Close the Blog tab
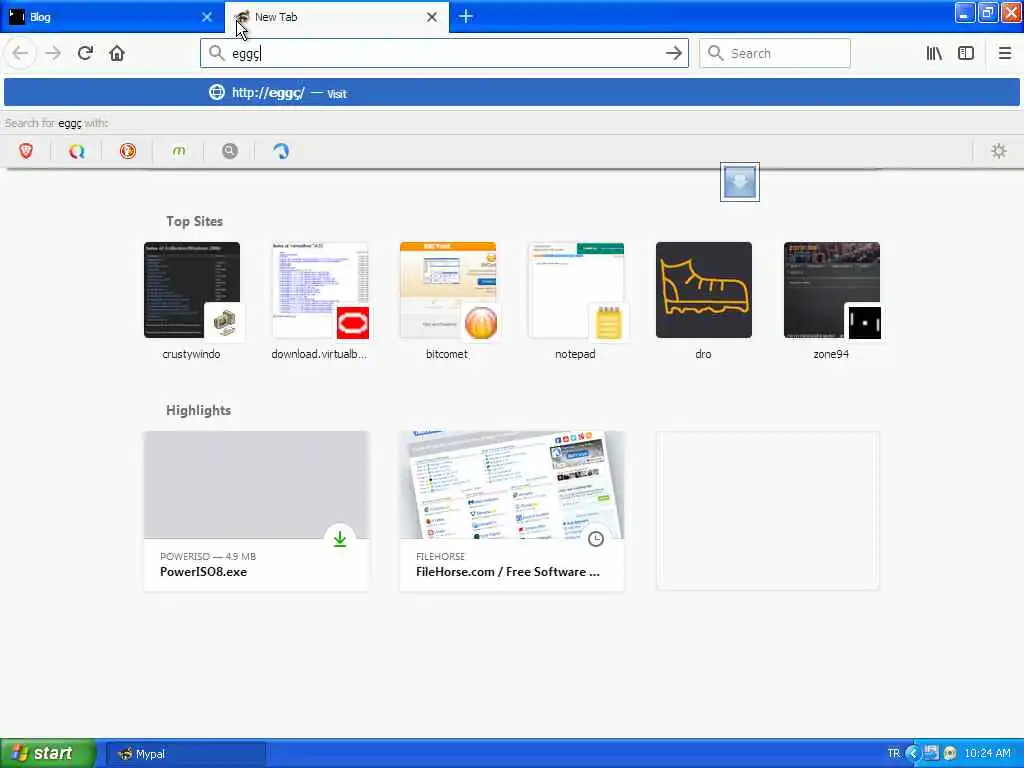The height and width of the screenshot is (768, 1024). (207, 17)
